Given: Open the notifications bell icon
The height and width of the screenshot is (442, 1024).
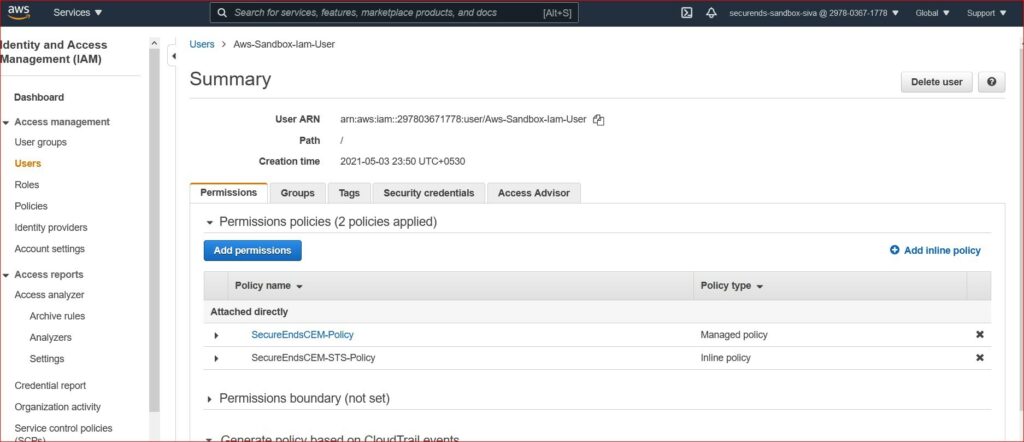Looking at the screenshot, I should 711,12.
